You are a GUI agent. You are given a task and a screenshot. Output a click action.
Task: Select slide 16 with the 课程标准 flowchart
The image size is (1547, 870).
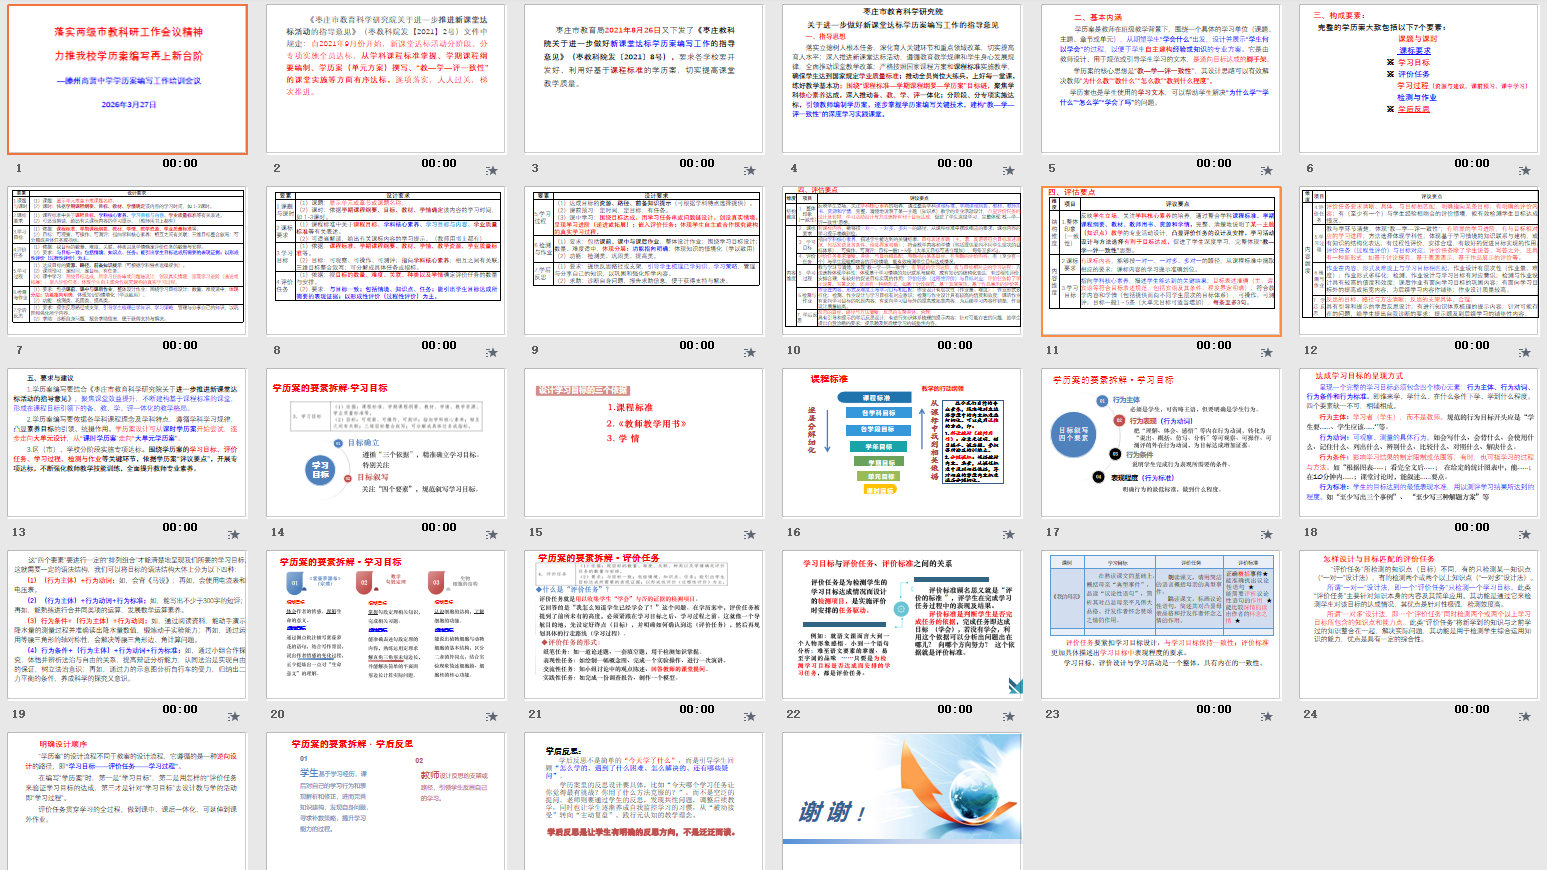pos(902,443)
